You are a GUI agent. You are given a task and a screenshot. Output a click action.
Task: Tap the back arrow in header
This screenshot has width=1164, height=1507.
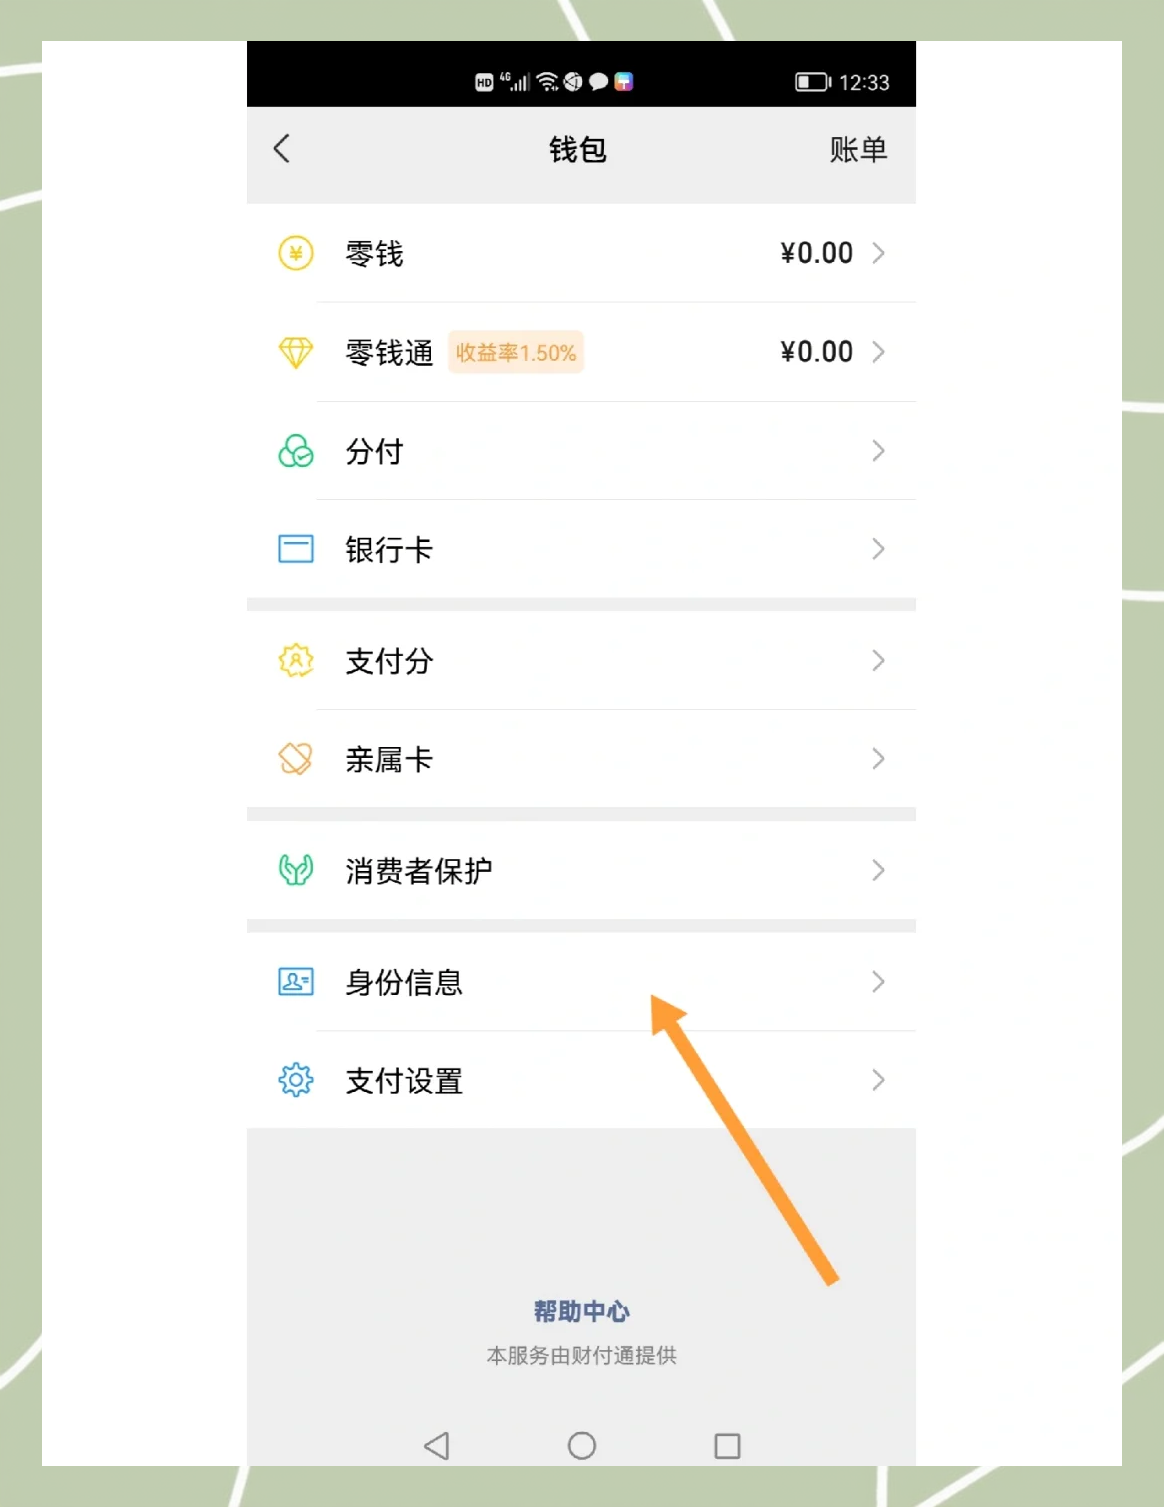[282, 149]
